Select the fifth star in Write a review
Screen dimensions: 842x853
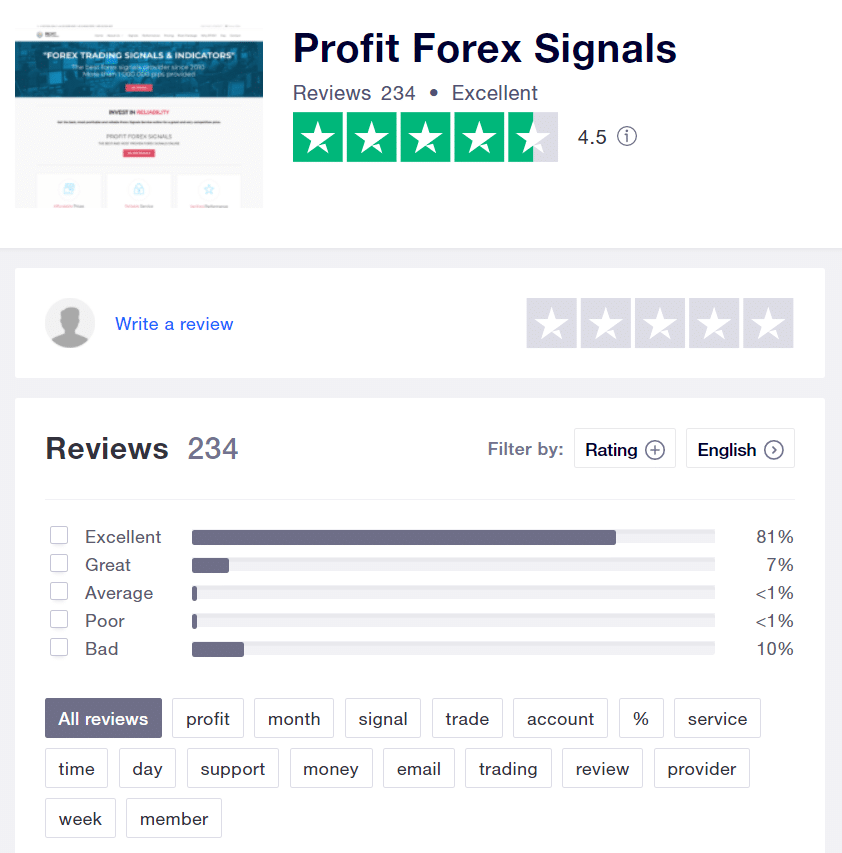pos(768,323)
